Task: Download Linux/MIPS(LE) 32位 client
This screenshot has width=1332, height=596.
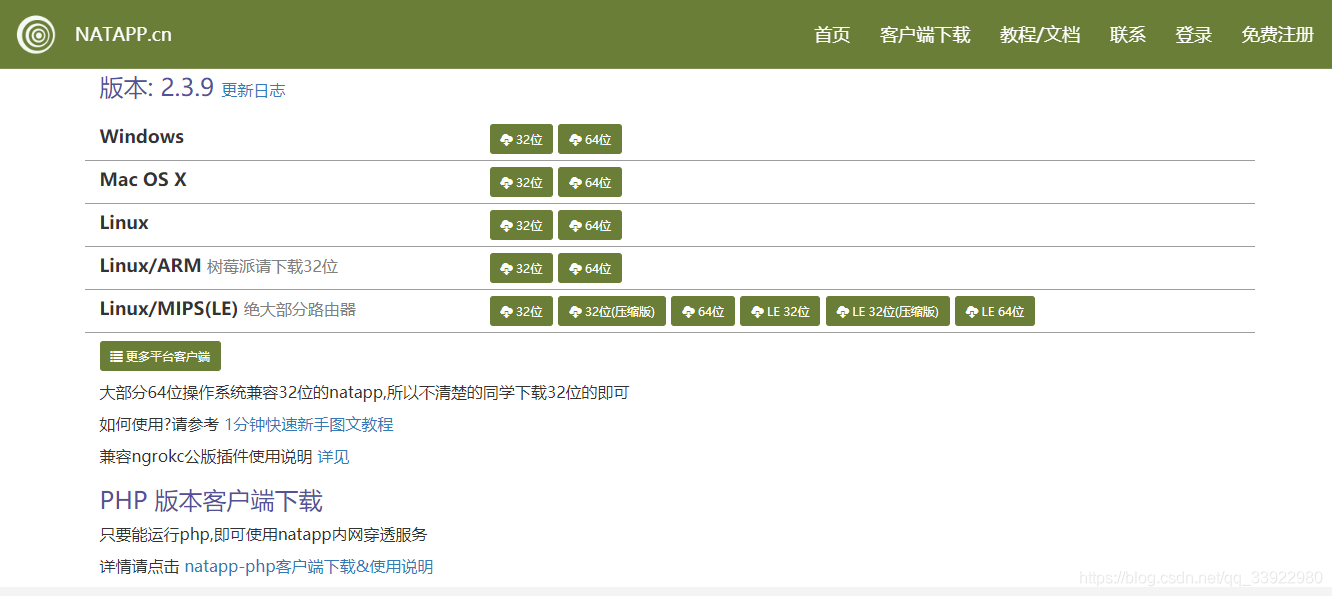Action: click(x=521, y=311)
